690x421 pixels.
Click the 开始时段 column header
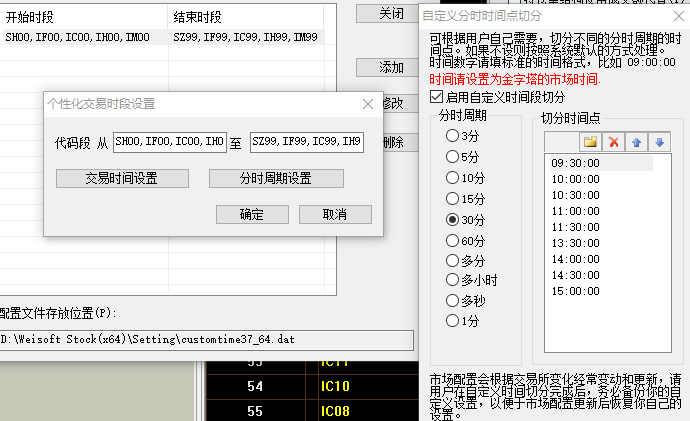click(x=84, y=17)
